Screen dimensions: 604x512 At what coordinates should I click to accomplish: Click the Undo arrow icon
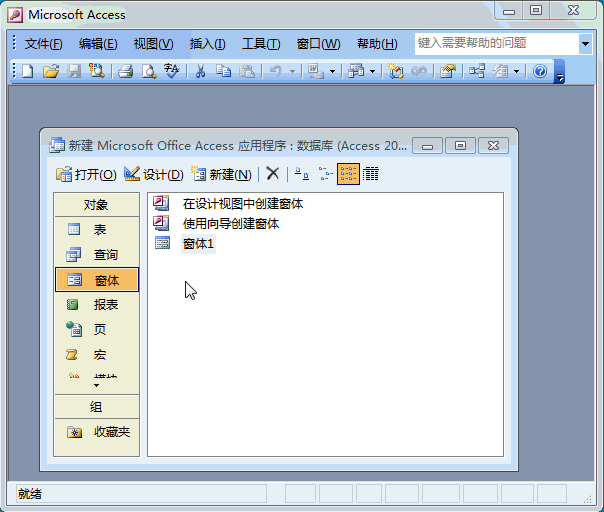click(276, 72)
